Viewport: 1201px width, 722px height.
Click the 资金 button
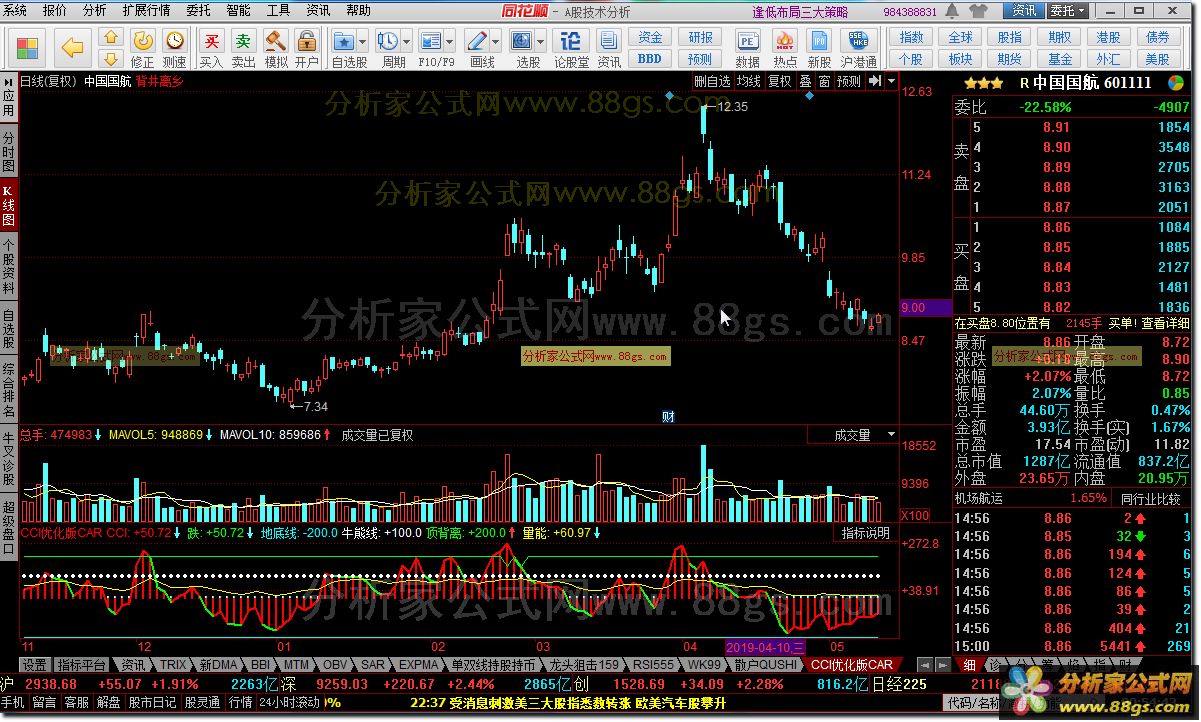coord(650,37)
